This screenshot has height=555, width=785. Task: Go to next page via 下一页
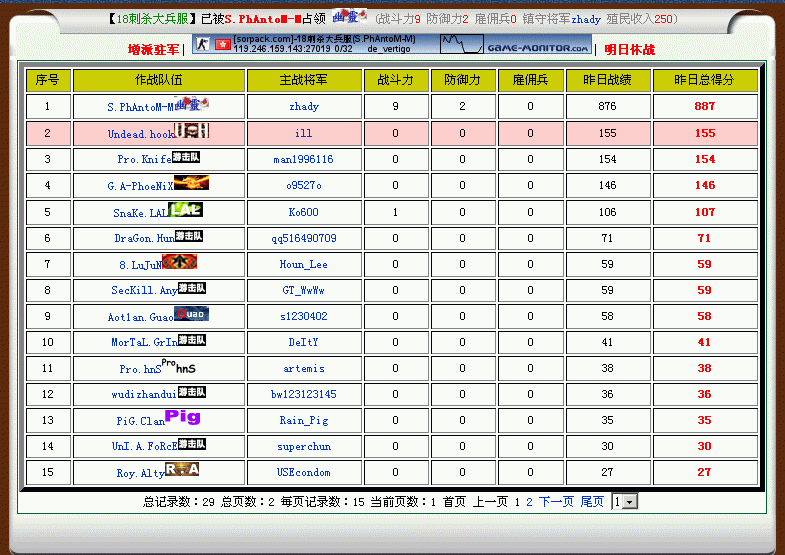point(556,502)
